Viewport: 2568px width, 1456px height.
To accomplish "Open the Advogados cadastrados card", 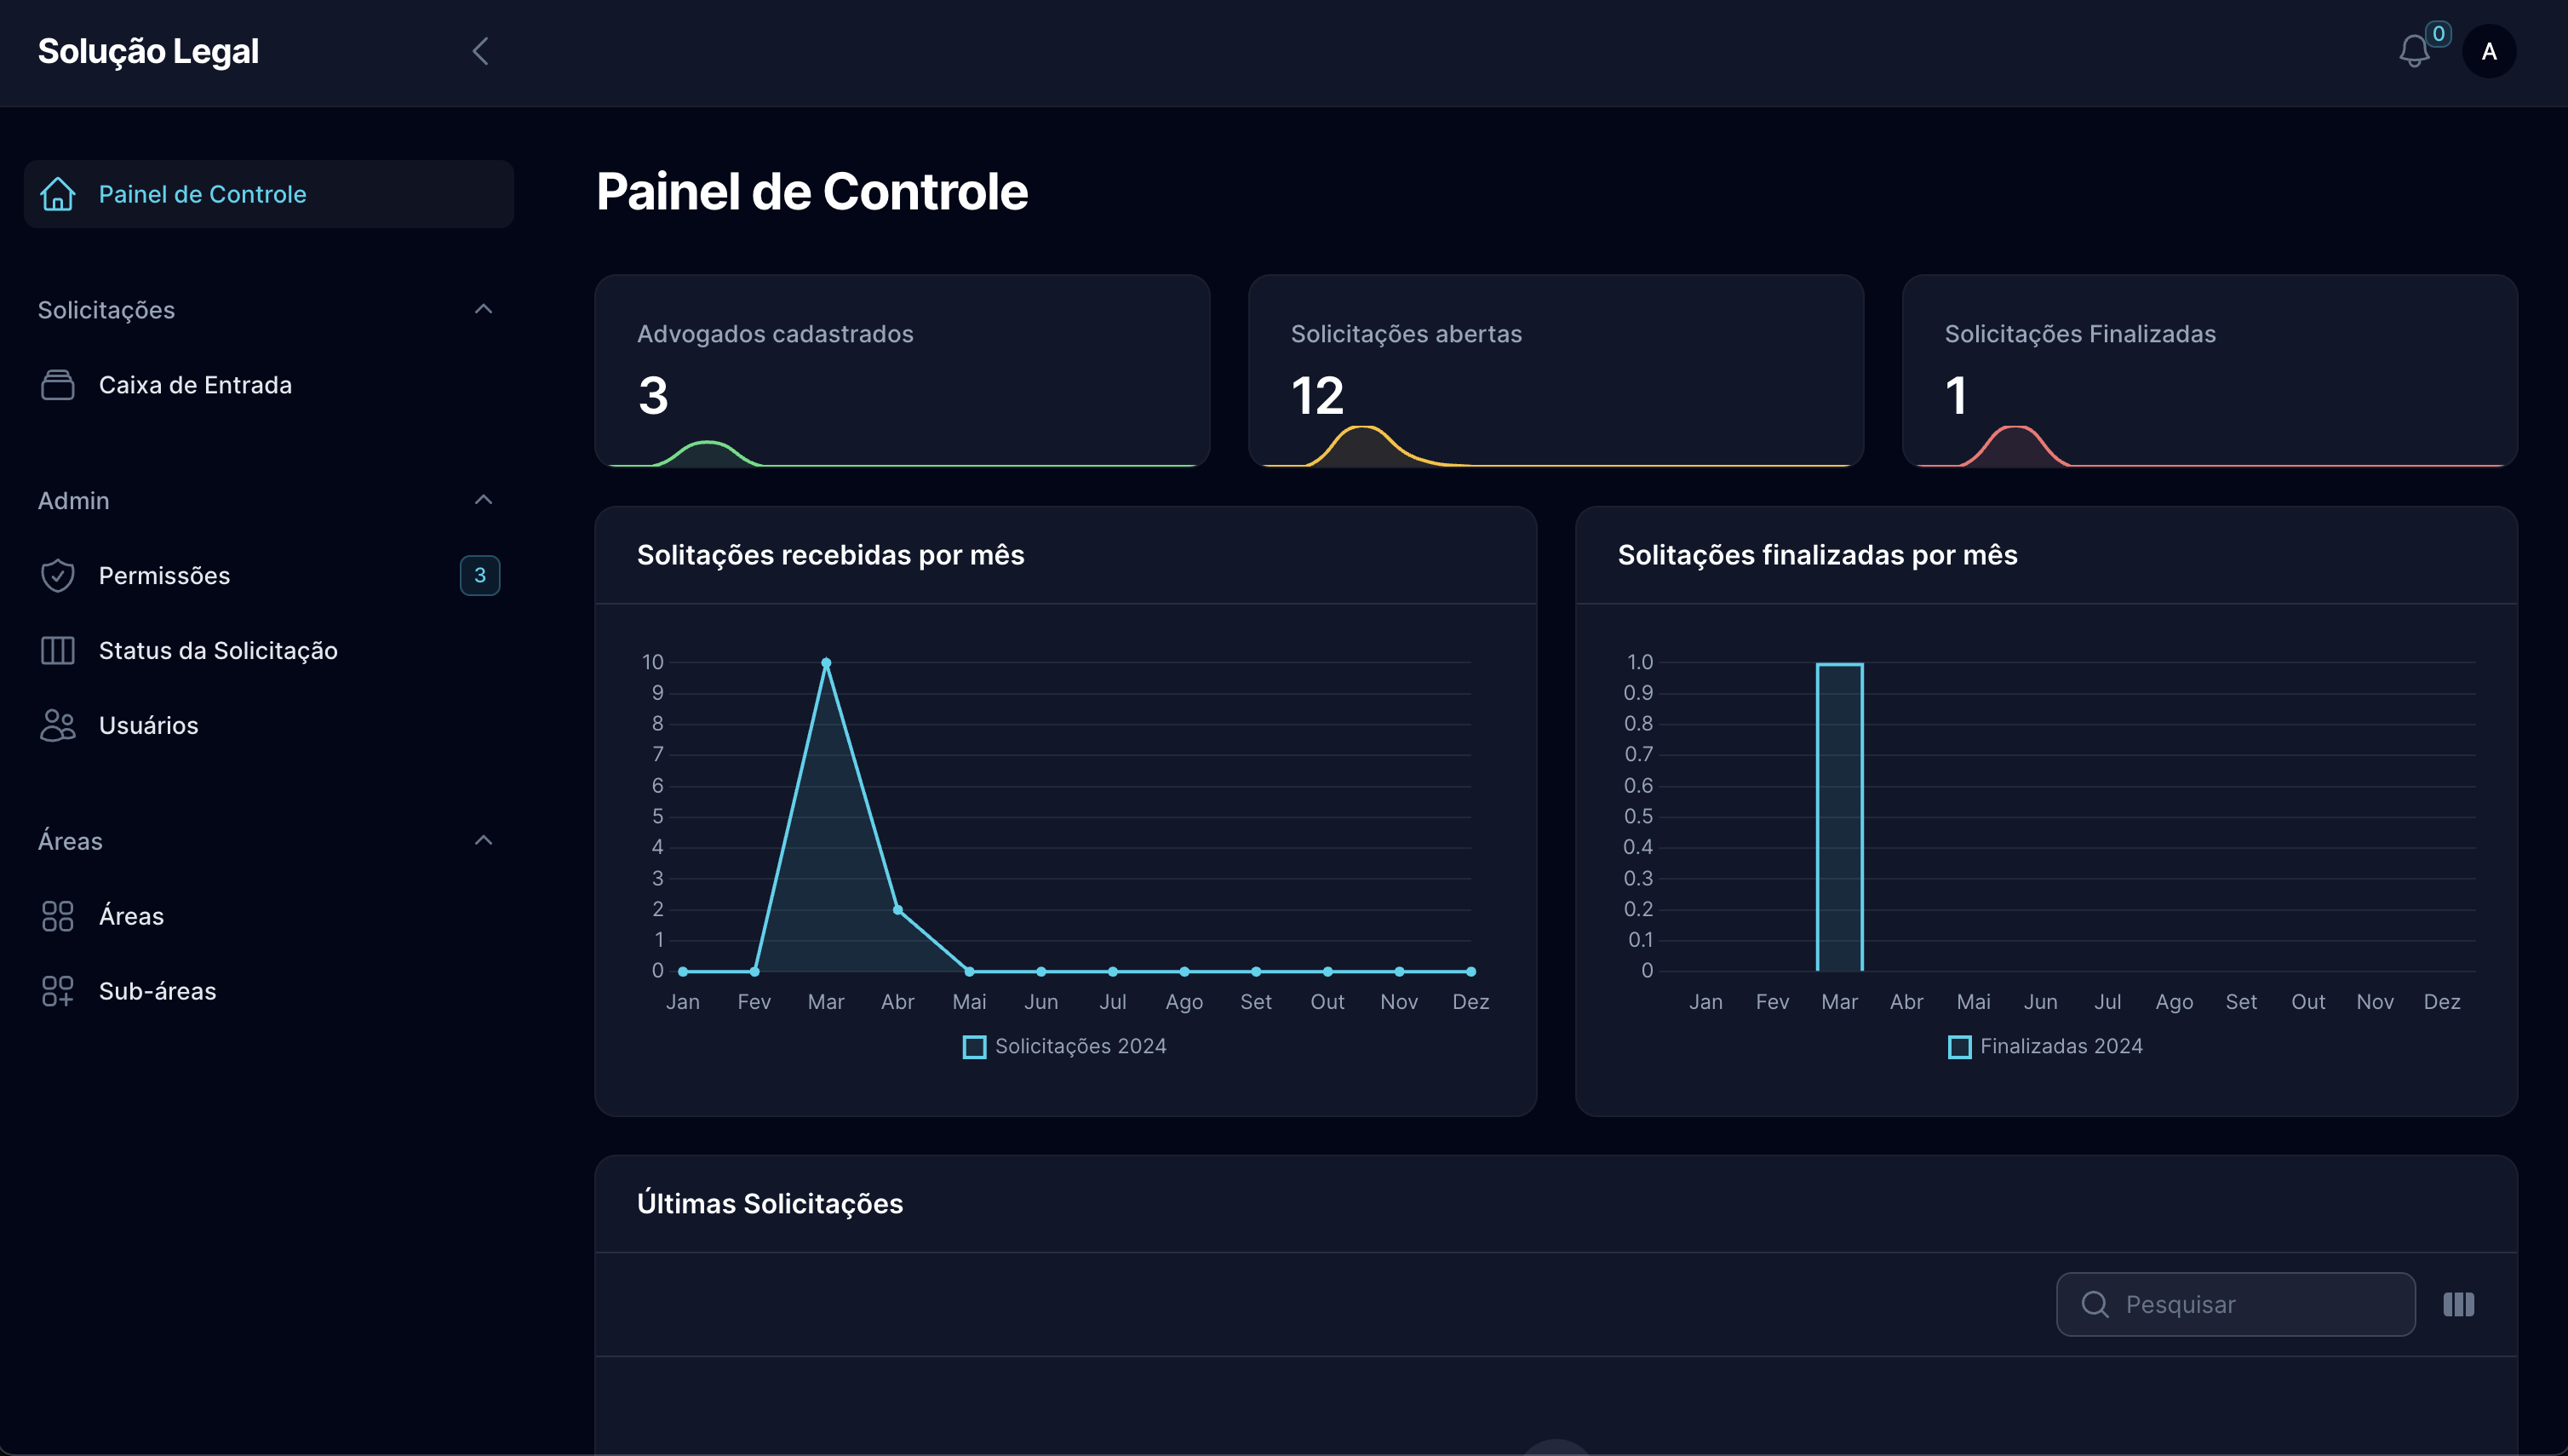I will coord(902,371).
